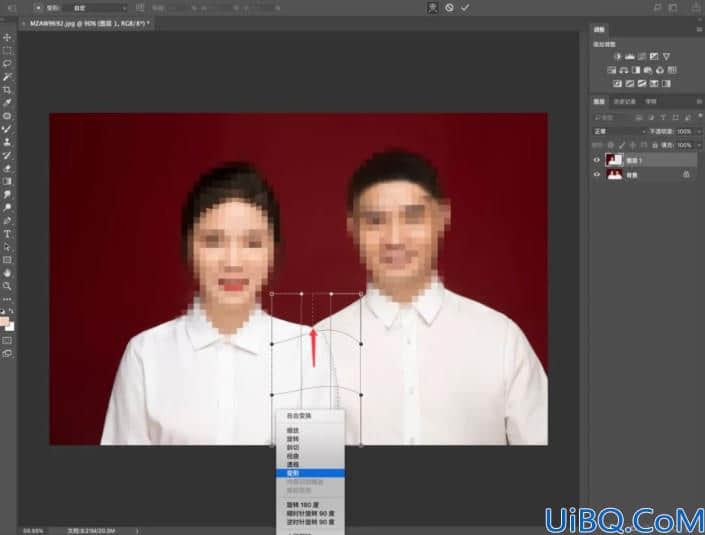The height and width of the screenshot is (535, 705).
Task: Open the Layers panel flyout menu
Action: [x=699, y=102]
